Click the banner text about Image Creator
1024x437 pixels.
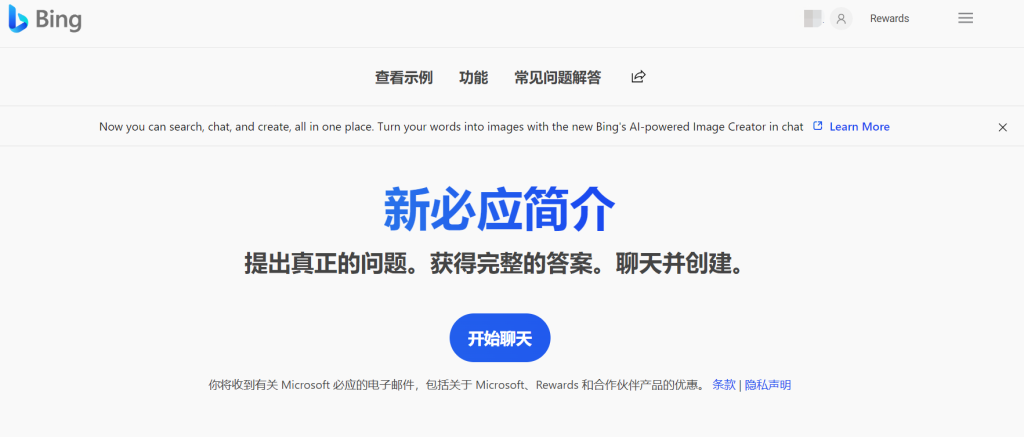[x=451, y=127]
